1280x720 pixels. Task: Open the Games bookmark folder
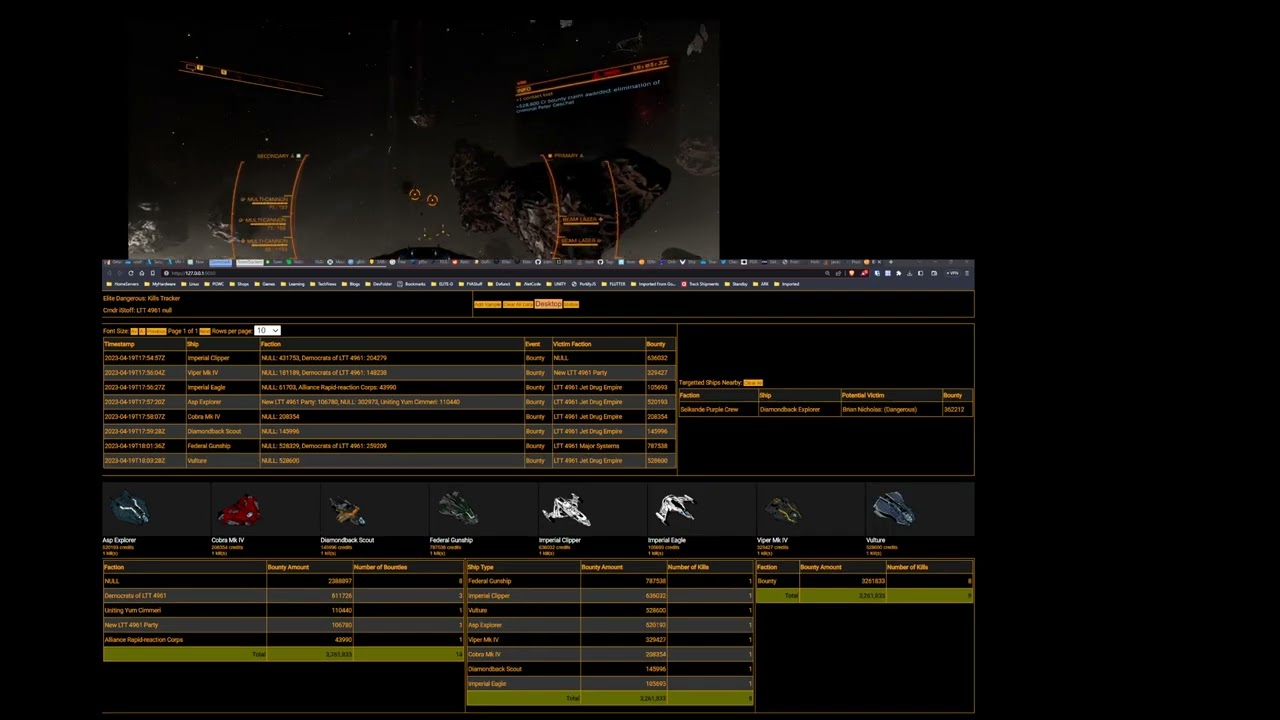(x=267, y=284)
